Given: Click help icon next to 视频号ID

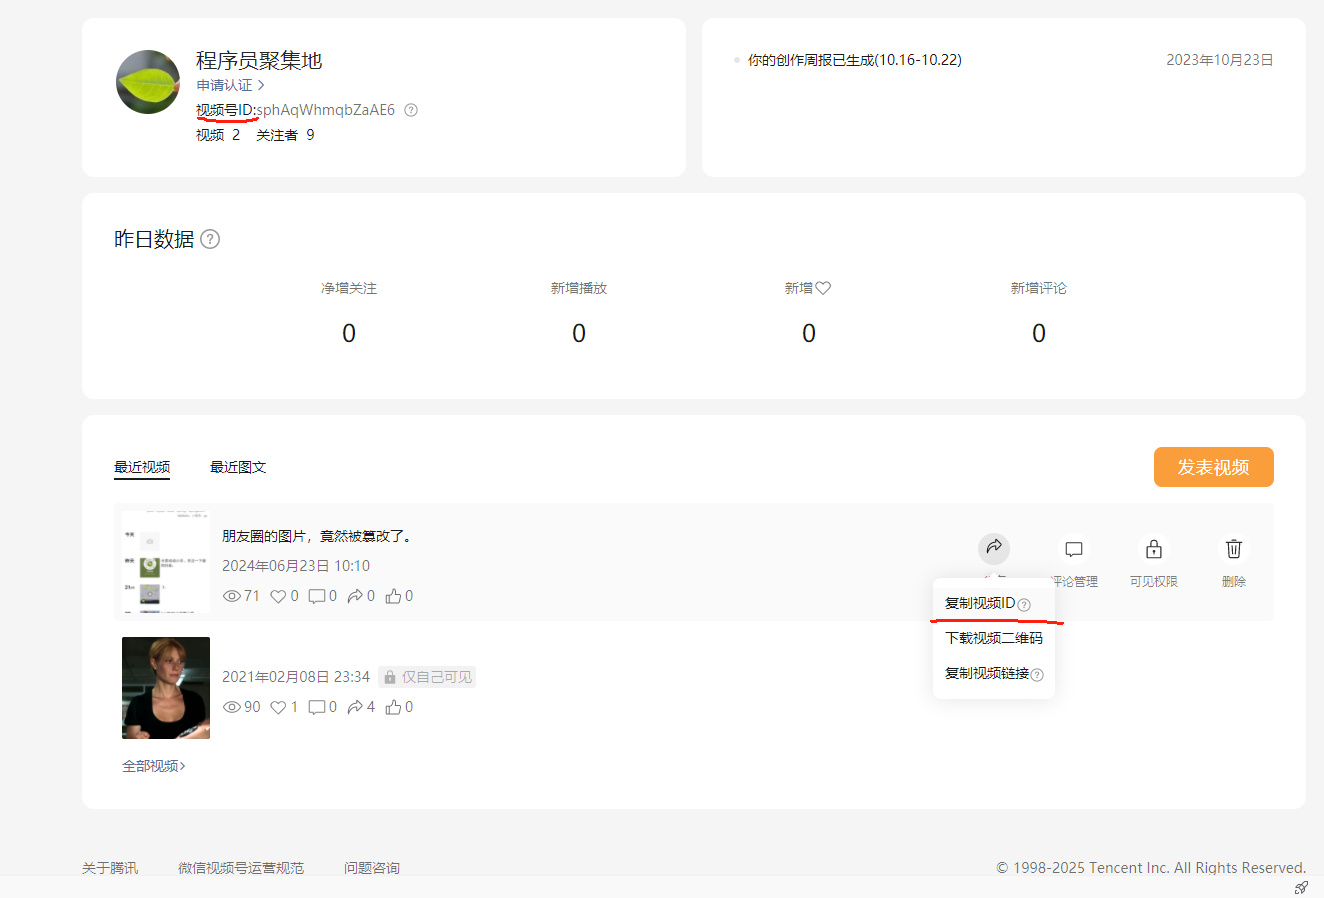Looking at the screenshot, I should click(x=411, y=110).
